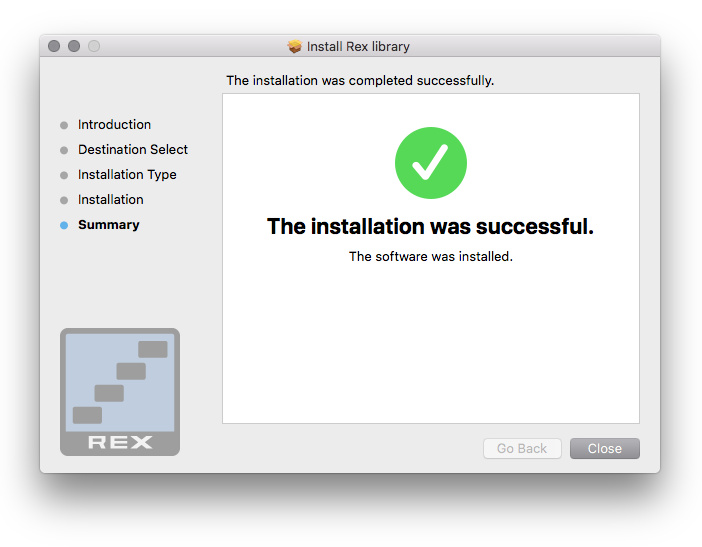Click 'The installation was successful.' heading

pos(430,226)
